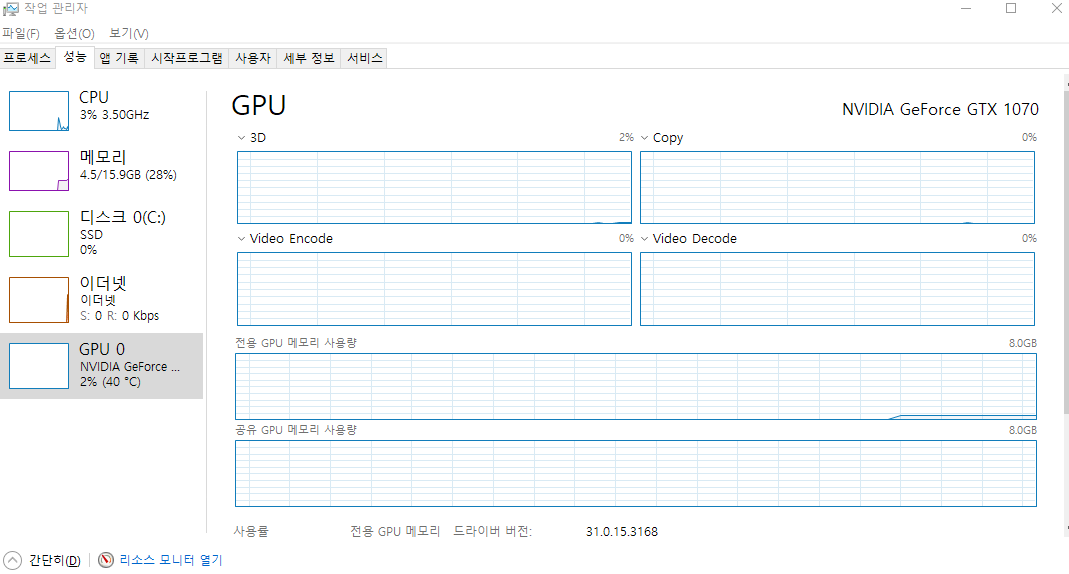Switch to the 성능 tab
This screenshot has height=574, width=1069.
point(75,57)
